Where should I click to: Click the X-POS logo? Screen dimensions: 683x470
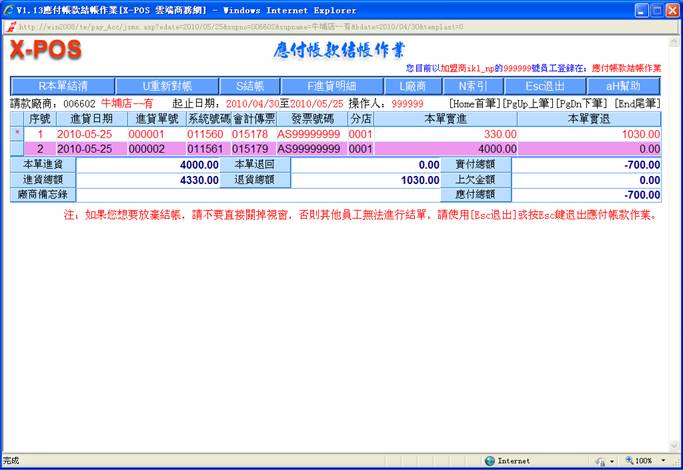point(45,50)
